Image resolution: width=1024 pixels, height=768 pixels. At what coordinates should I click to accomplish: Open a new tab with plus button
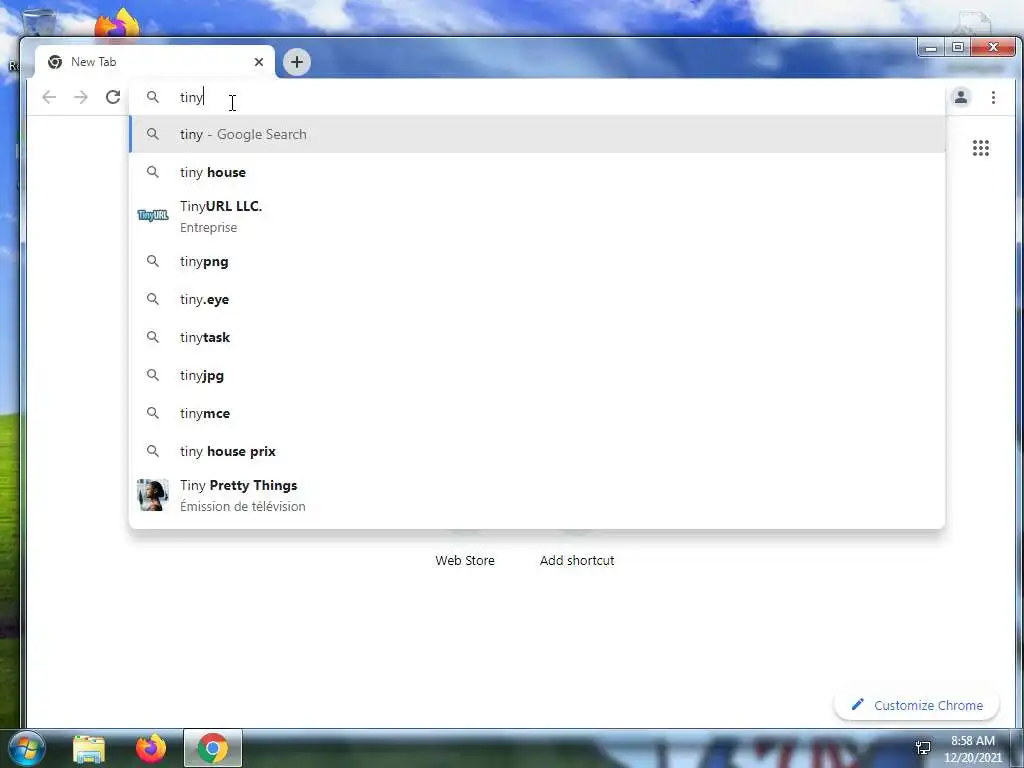[296, 62]
